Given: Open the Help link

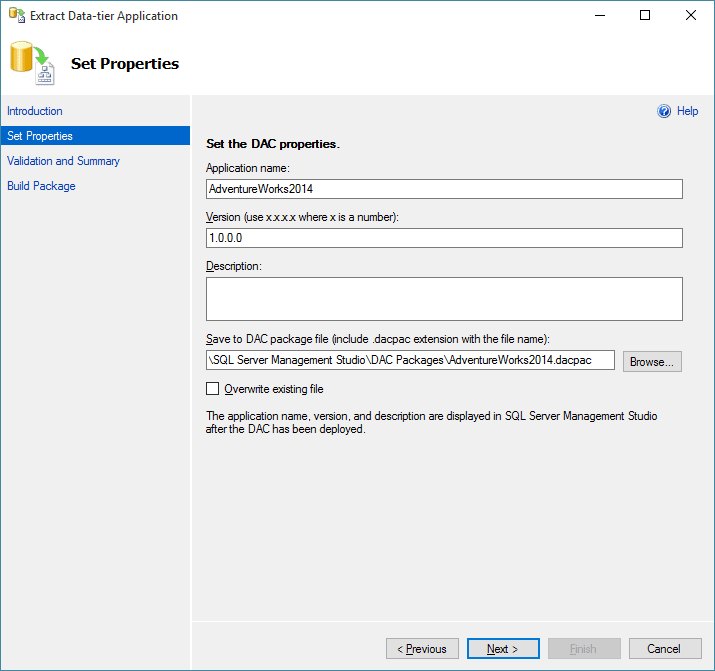Looking at the screenshot, I should pos(687,111).
